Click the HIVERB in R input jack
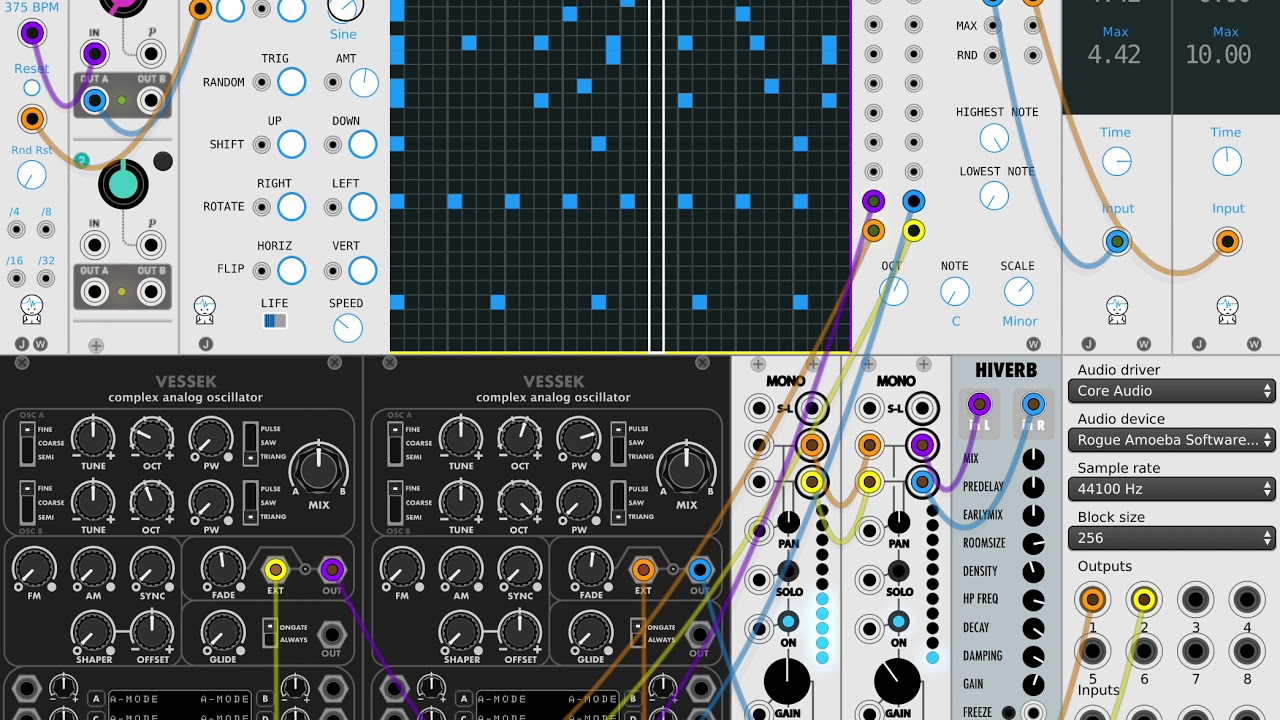 coord(1034,404)
